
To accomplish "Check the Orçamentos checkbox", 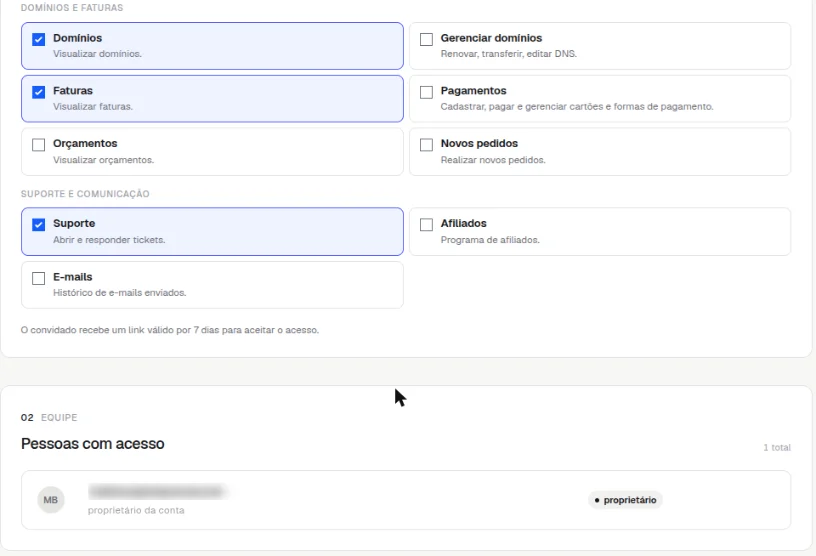I will coord(39,145).
